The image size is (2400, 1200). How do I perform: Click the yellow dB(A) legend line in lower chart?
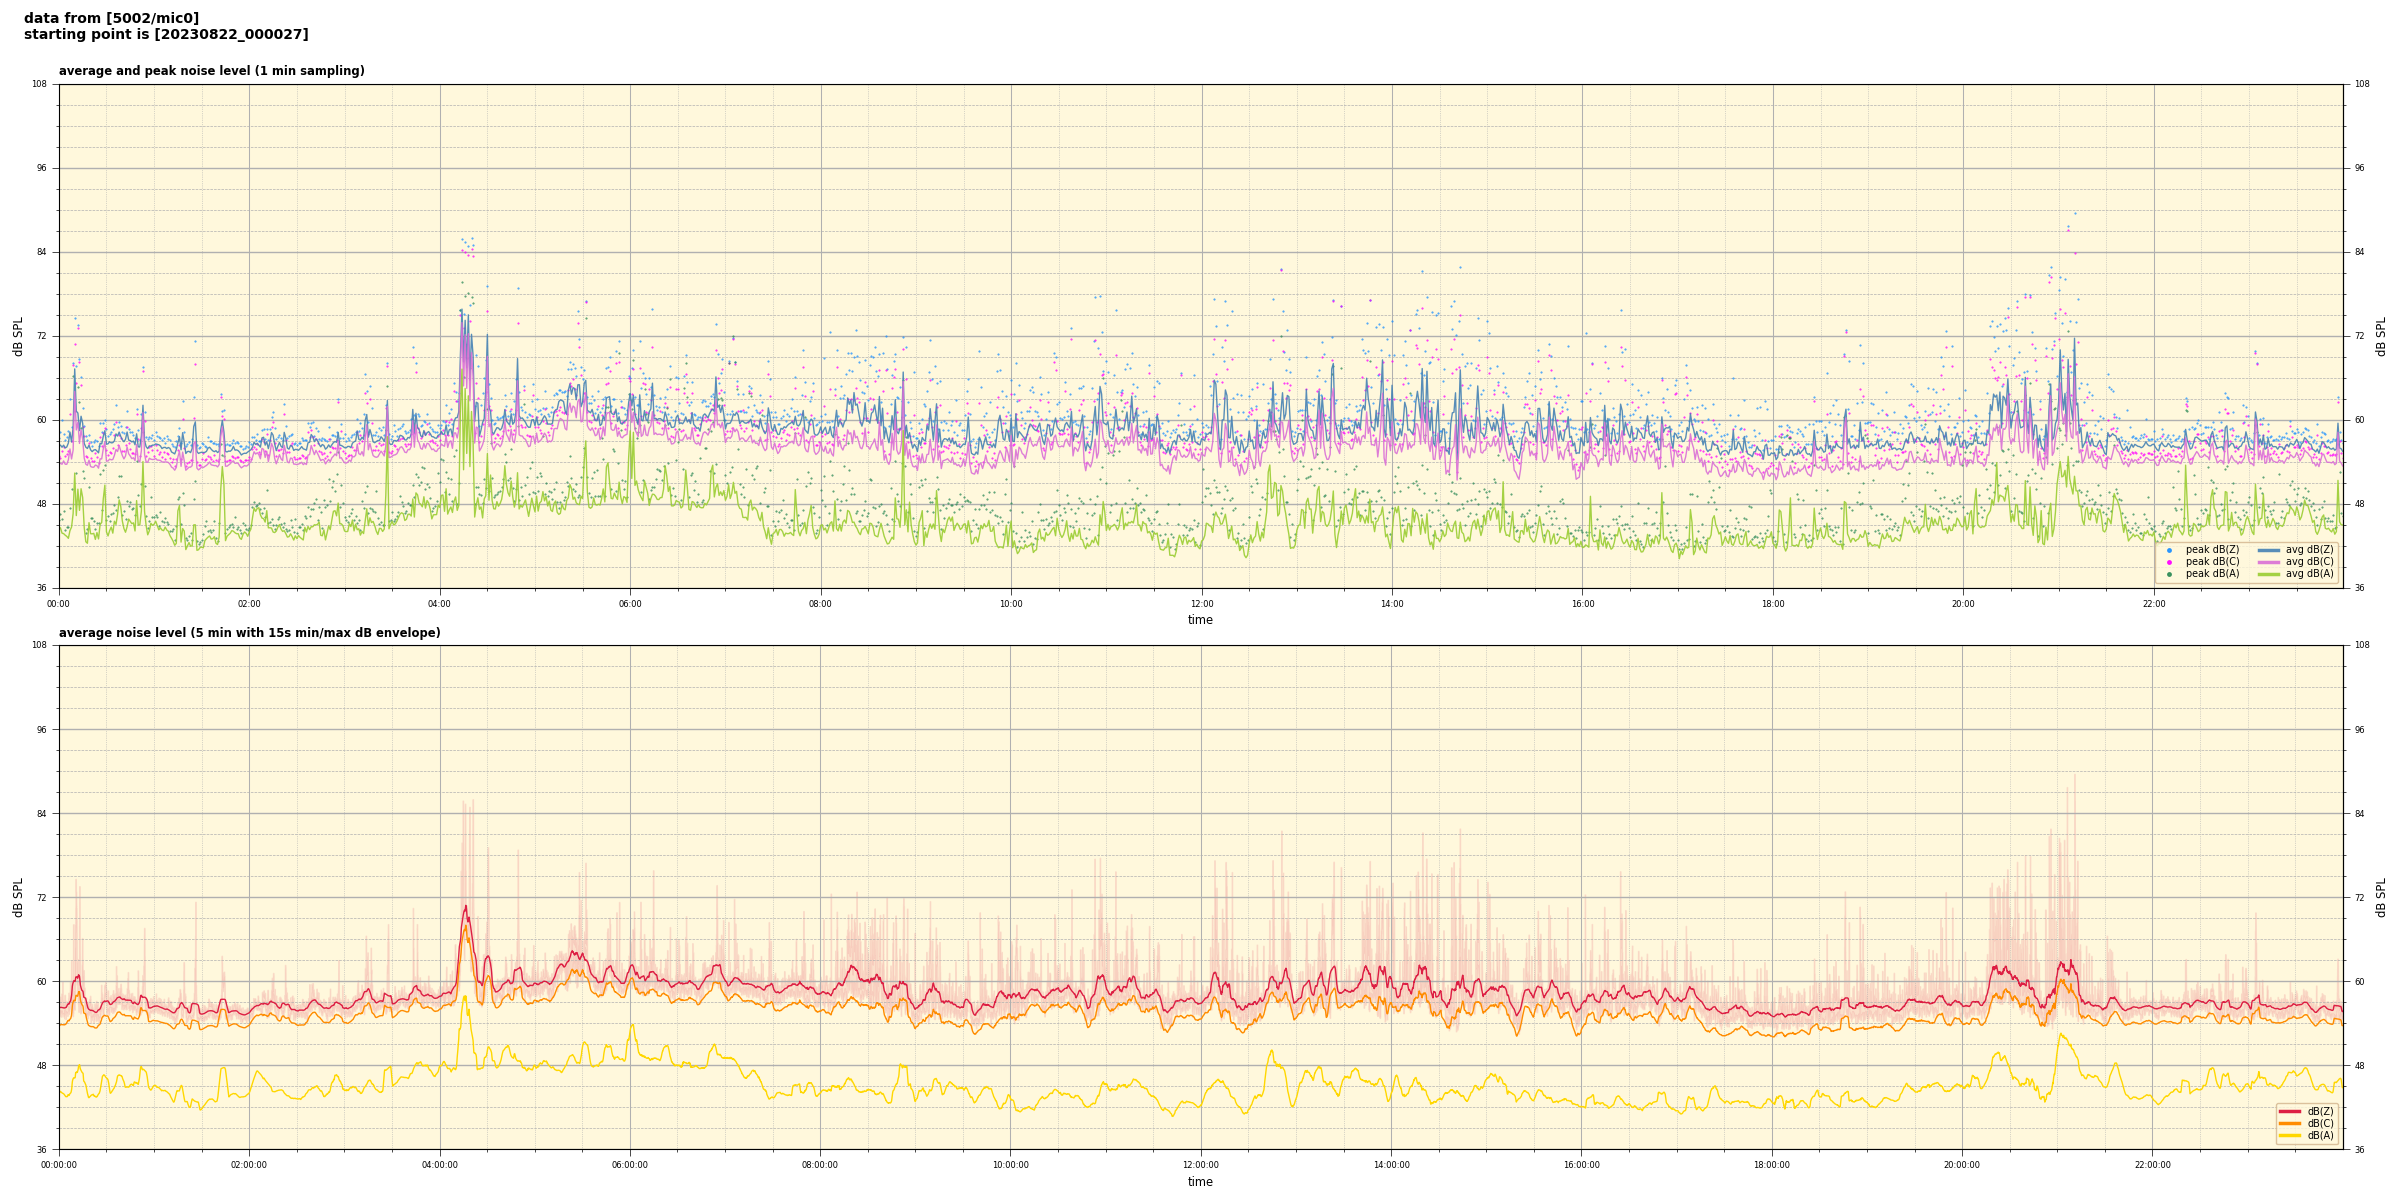[2290, 1135]
